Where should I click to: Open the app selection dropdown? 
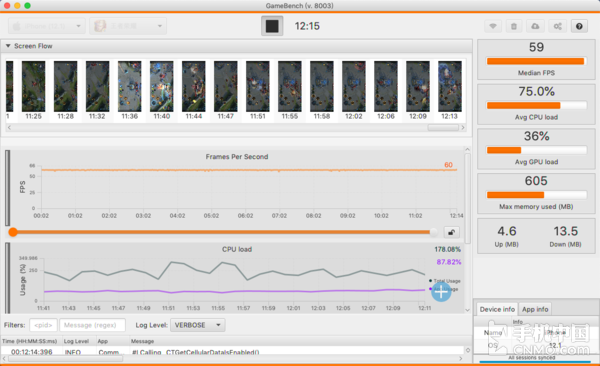(x=128, y=26)
